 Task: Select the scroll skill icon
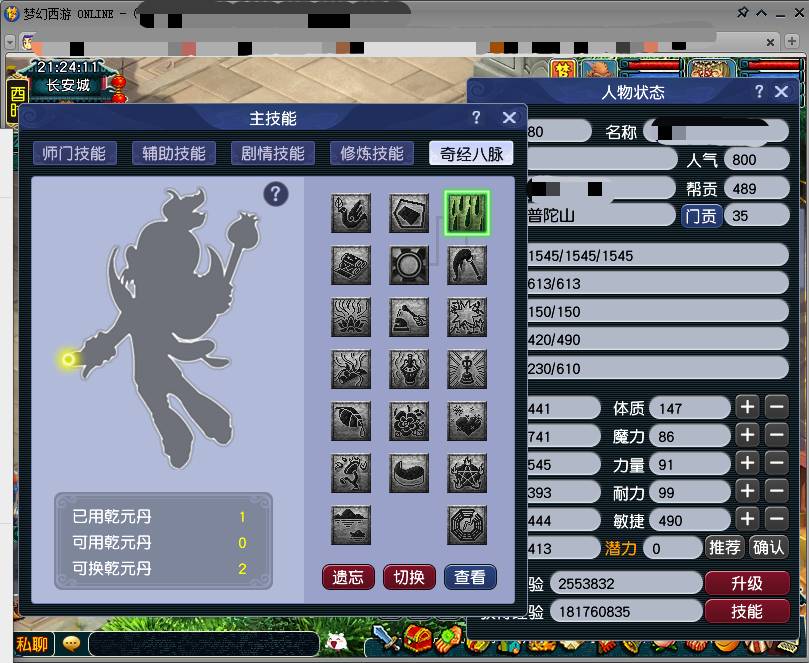click(351, 265)
